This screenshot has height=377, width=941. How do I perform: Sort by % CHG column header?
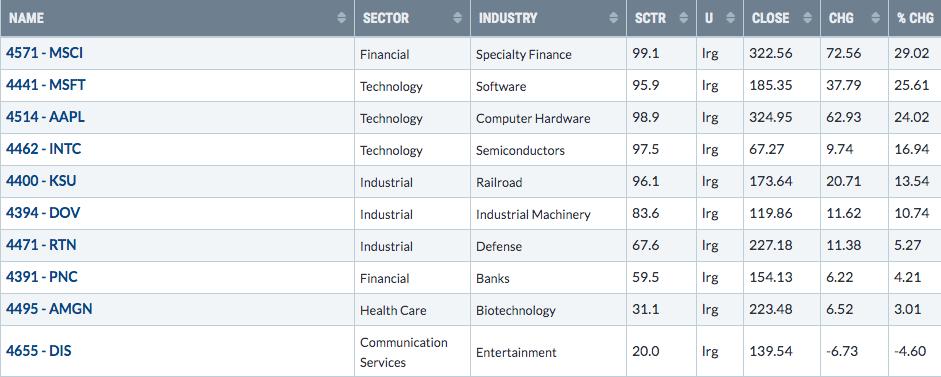pyautogui.click(x=915, y=18)
